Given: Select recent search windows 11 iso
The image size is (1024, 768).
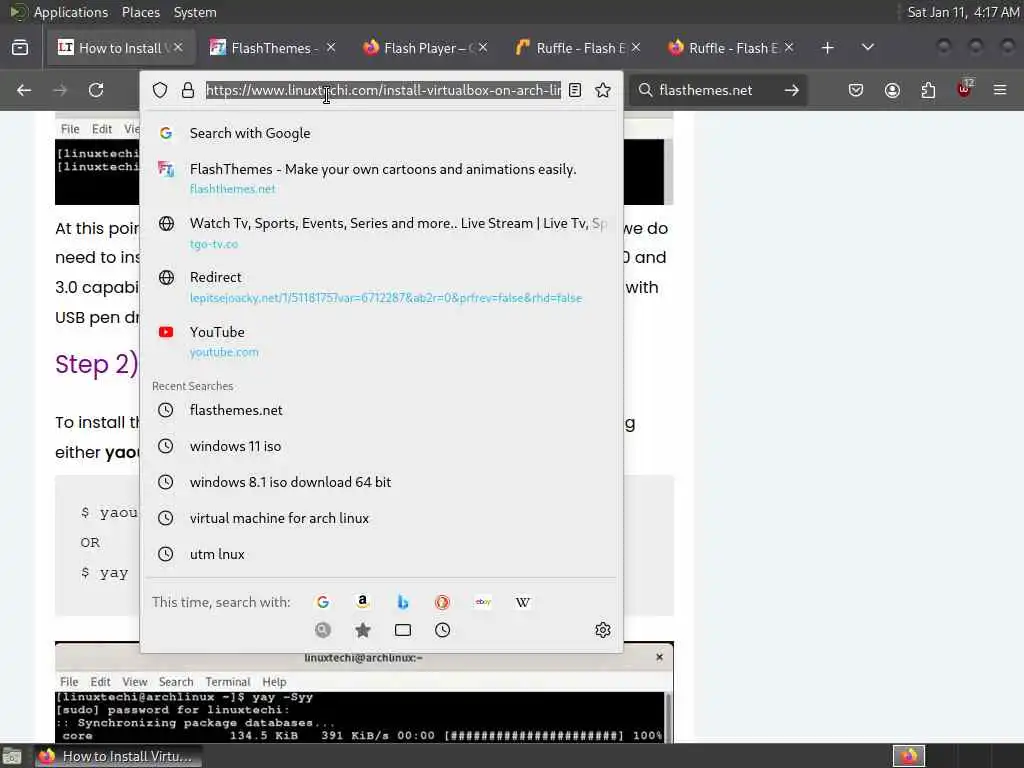Looking at the screenshot, I should 381,446.
